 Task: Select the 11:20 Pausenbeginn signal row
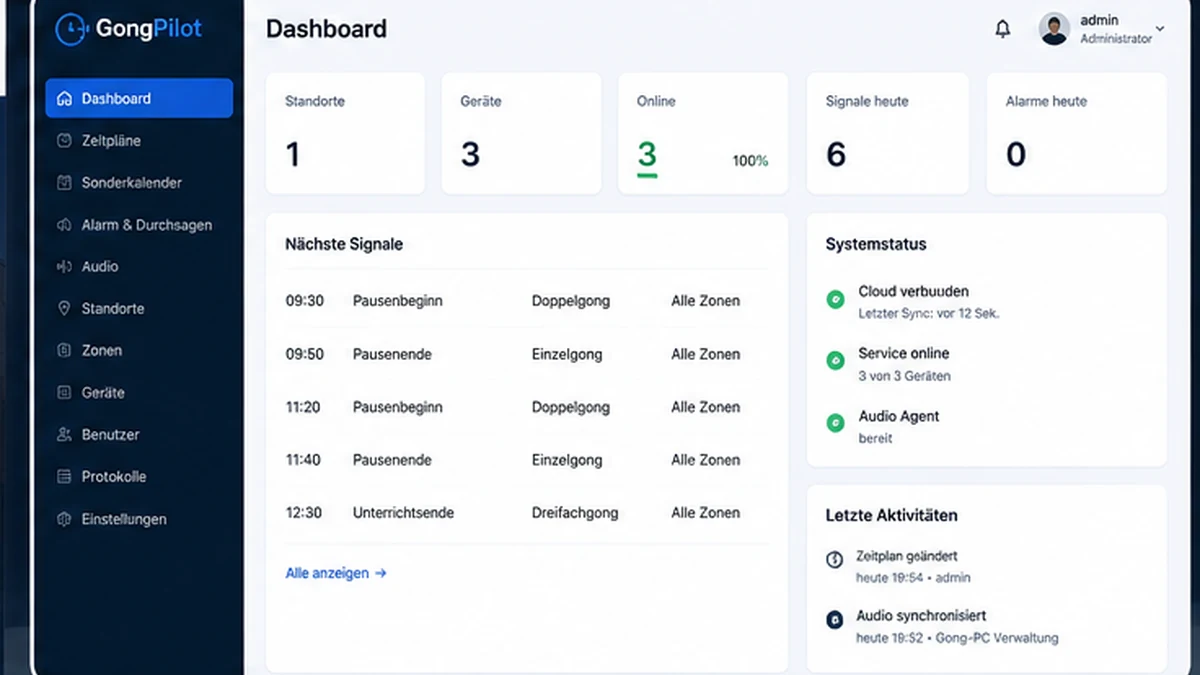pos(526,407)
